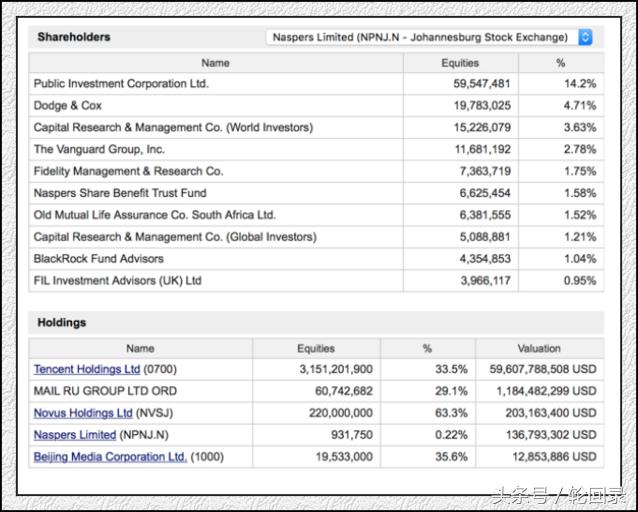Click the holdings Equities column header
638x512 pixels.
pos(316,348)
